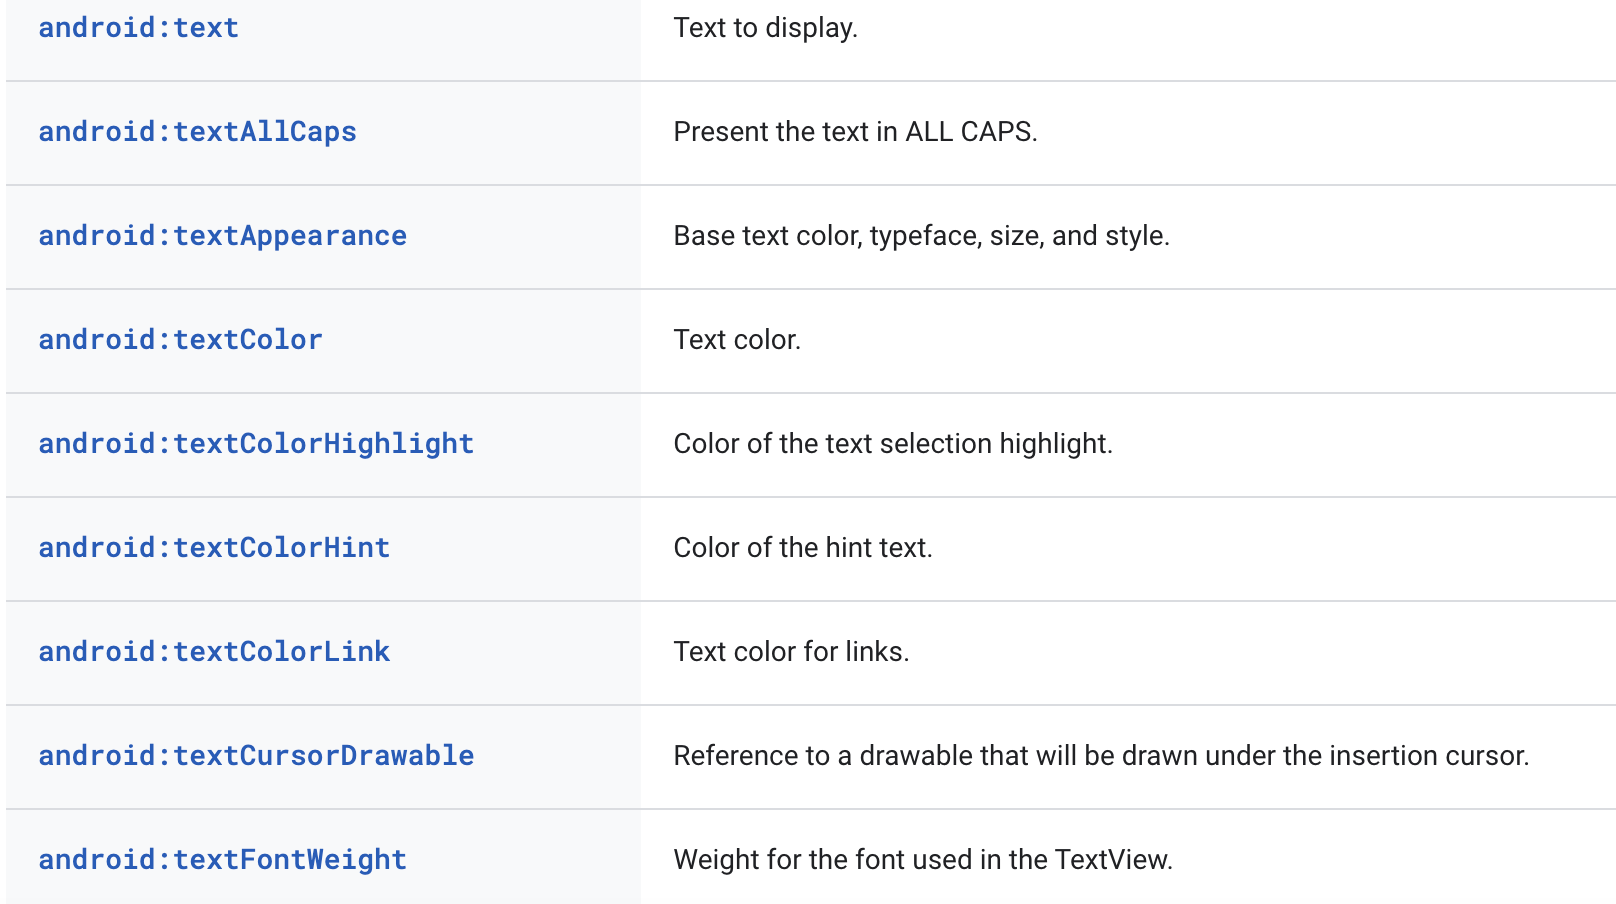Click the 'Text color for links.' description

coord(791,652)
